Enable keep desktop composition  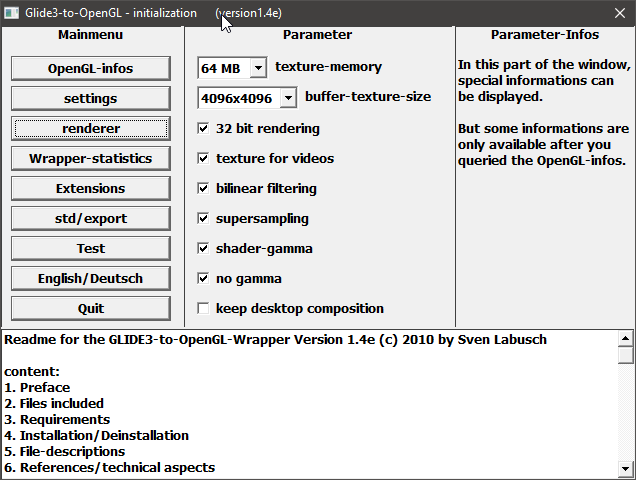[204, 309]
